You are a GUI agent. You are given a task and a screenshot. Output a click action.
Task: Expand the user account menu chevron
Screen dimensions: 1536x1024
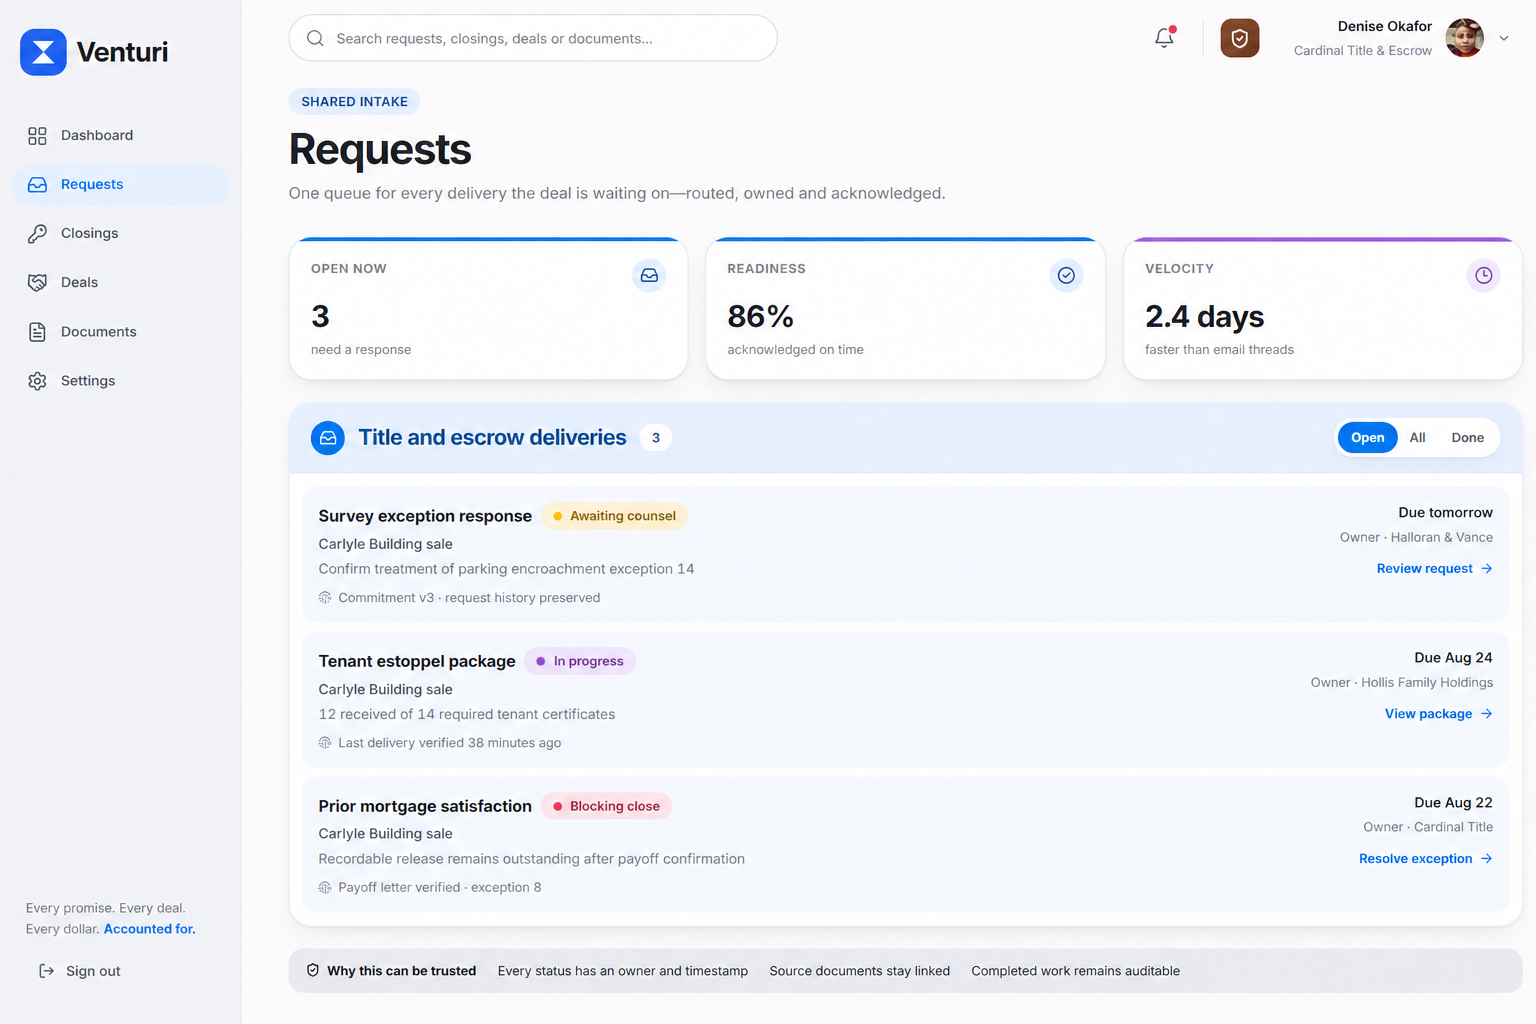[x=1503, y=38]
